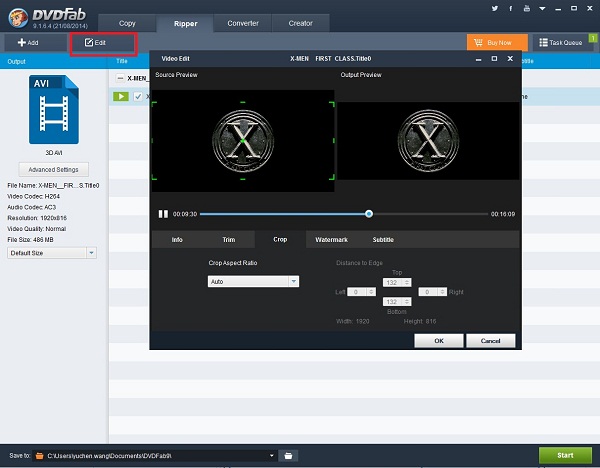Click the Resolution: 1920x816 text
This screenshot has width=600, height=468.
(x=37, y=218)
